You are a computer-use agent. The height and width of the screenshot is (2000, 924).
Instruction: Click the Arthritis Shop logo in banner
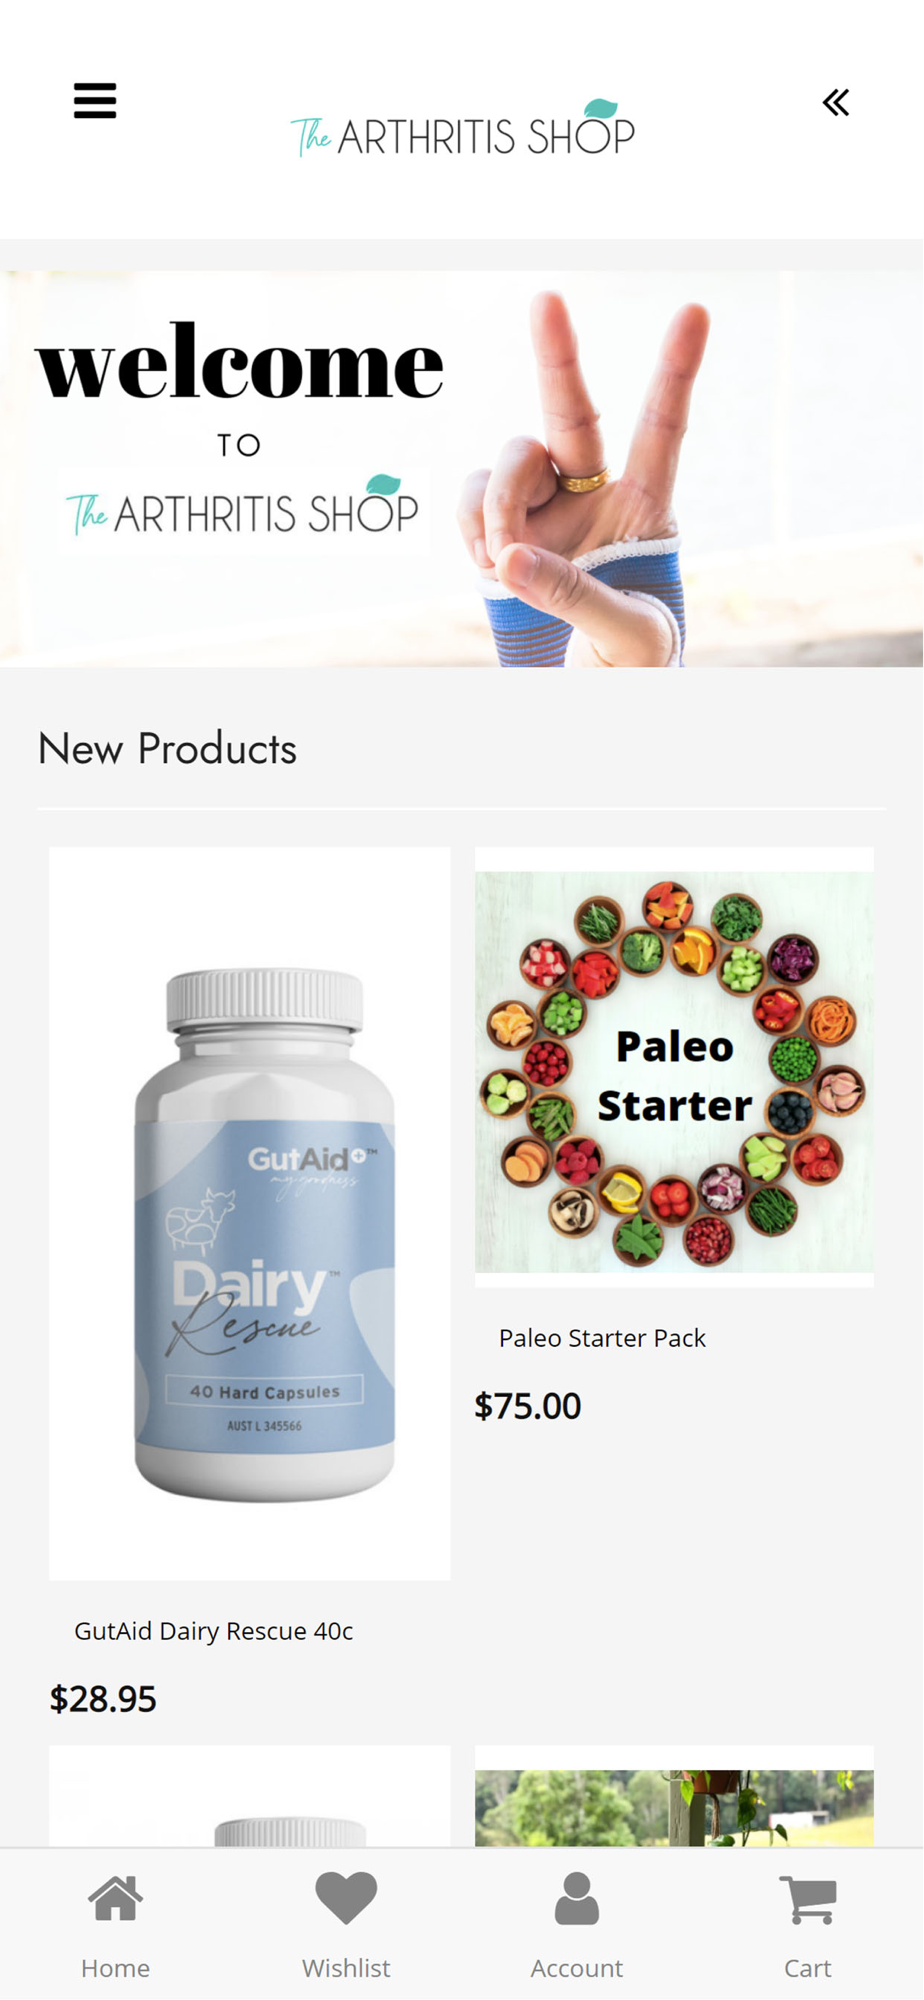tap(242, 507)
